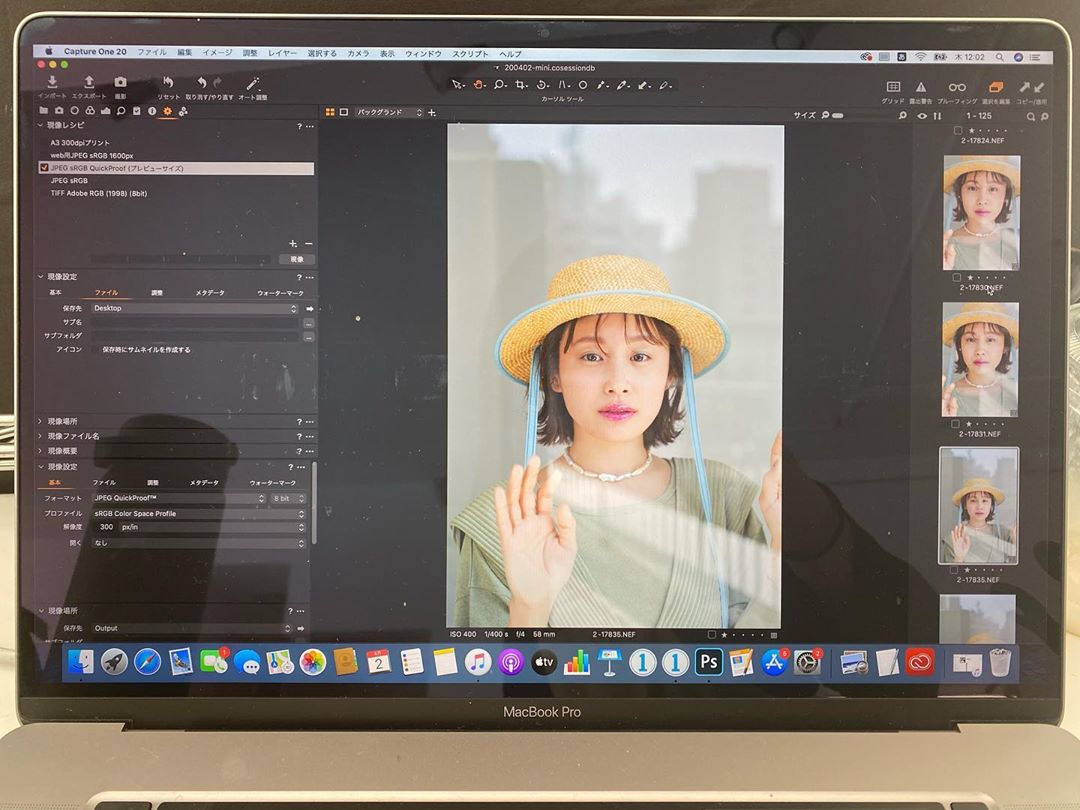
Task: Expand the 現像ファイル名 panel section
Action: tap(41, 436)
